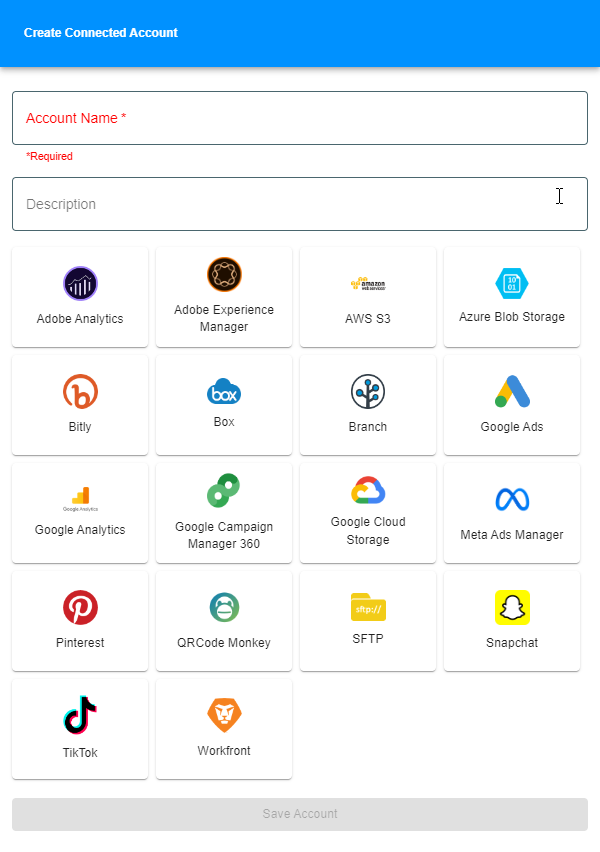Pick the SFTP folder icon
600x852 pixels.
[x=368, y=606]
